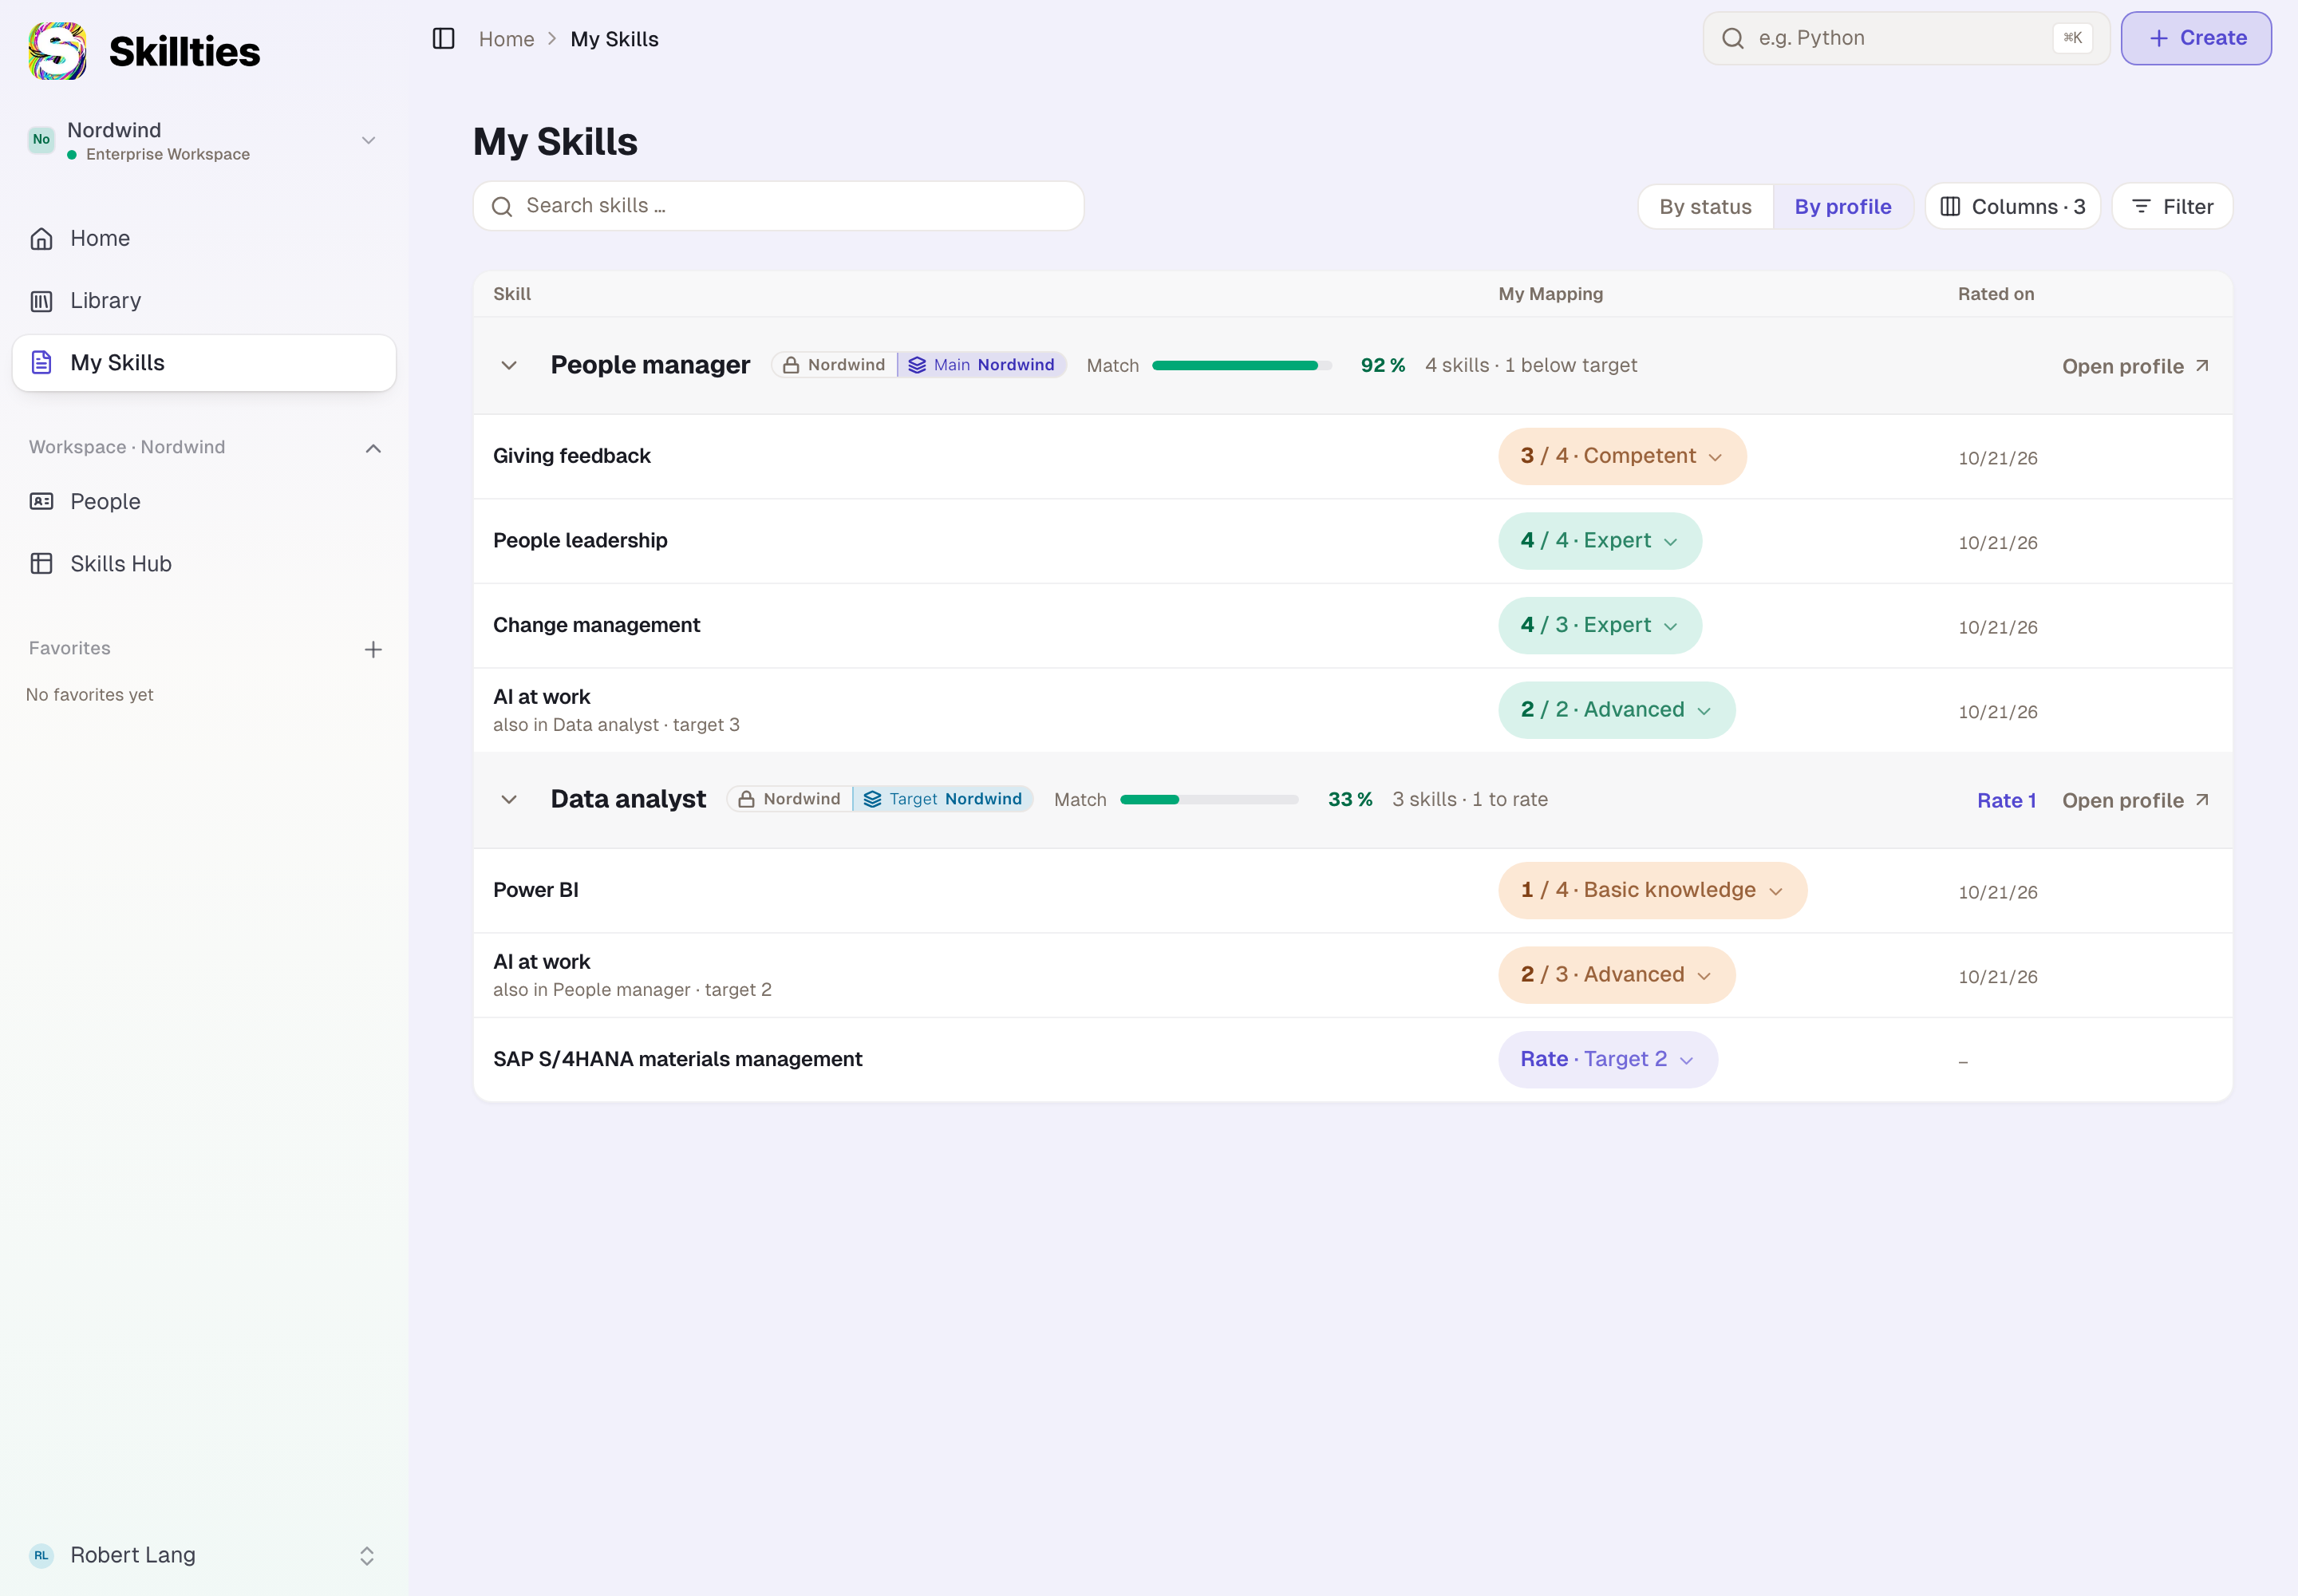Open AI at work 2/2 Advanced dropdown
The height and width of the screenshot is (1596, 2298).
1616,710
